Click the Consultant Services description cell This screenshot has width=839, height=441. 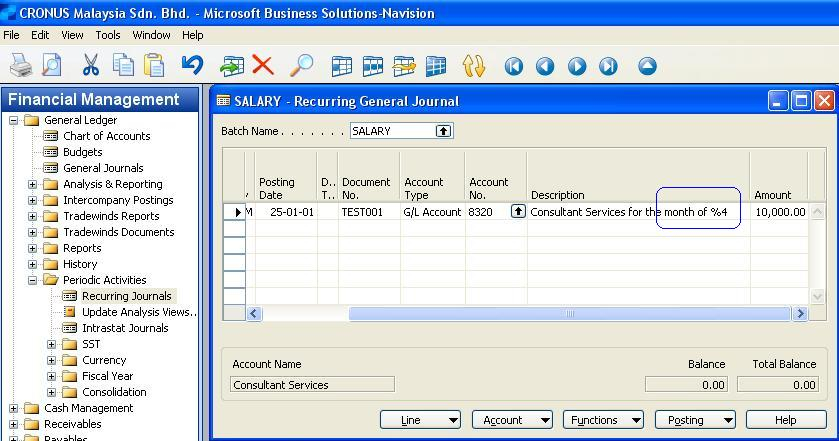[639, 212]
